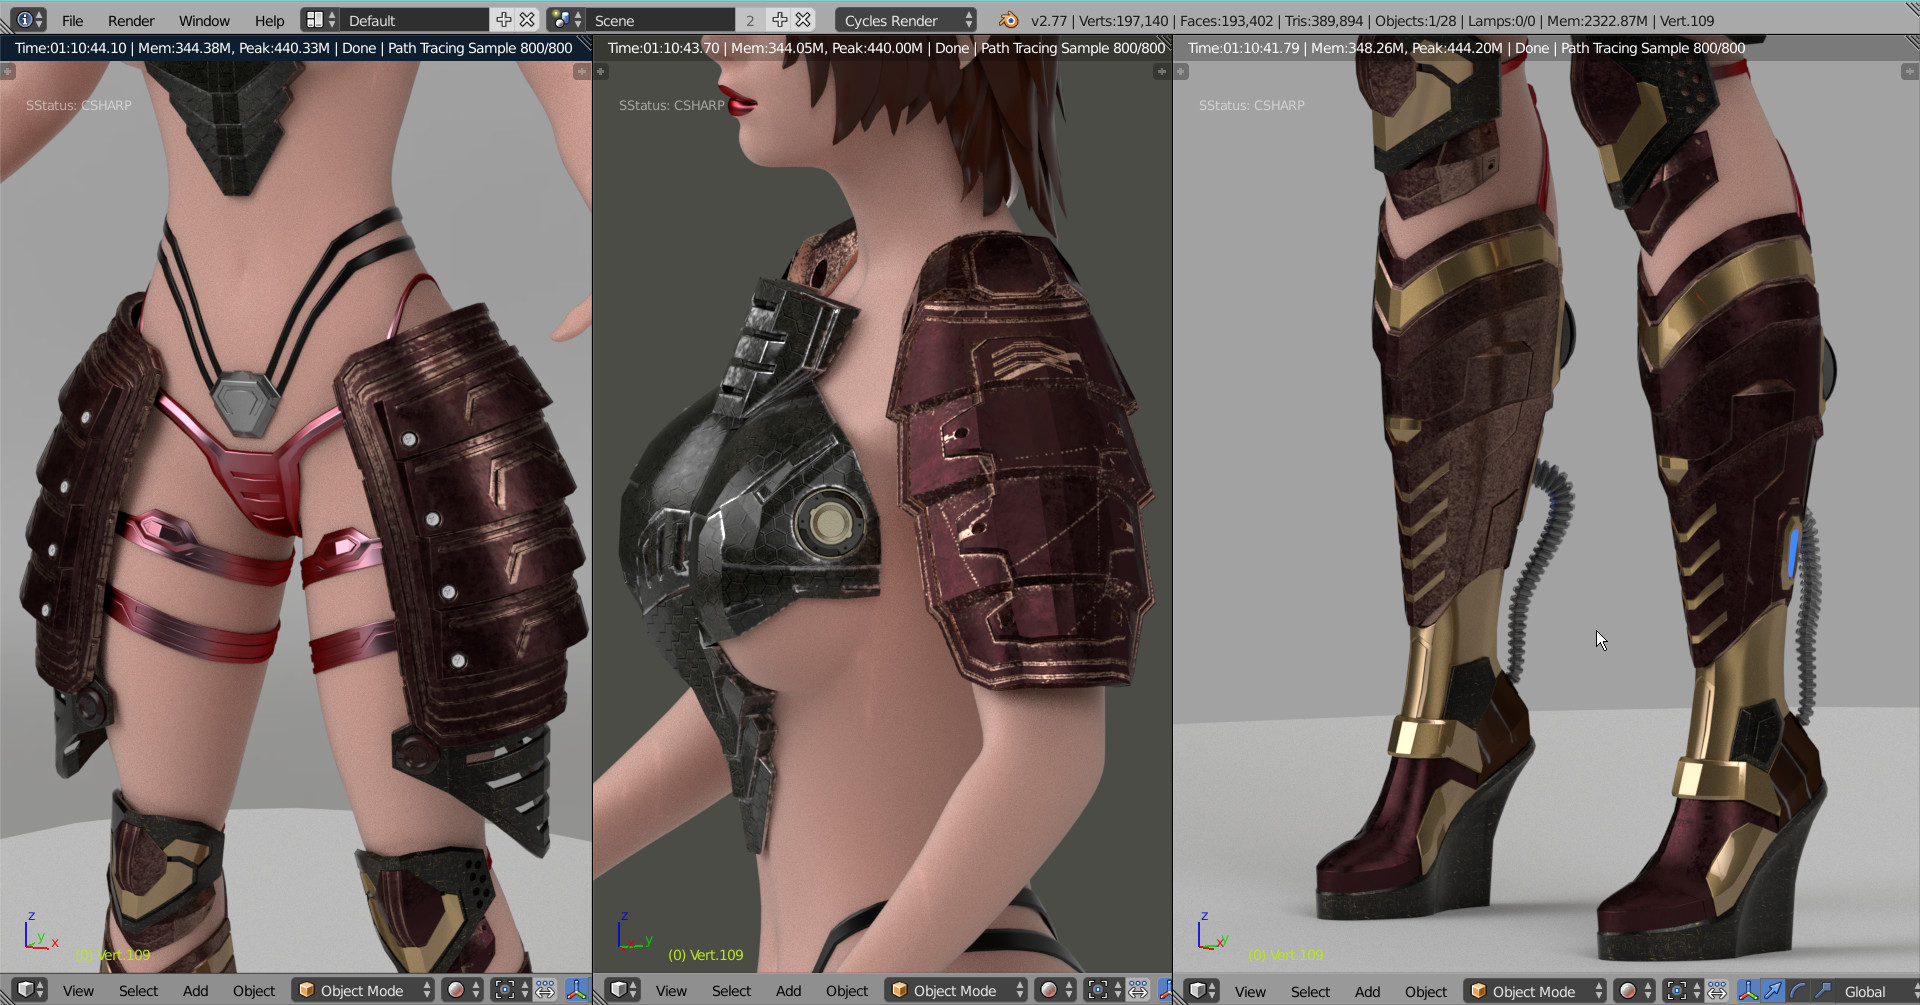This screenshot has height=1005, width=1920.
Task: Open View menu in middle viewport
Action: pyautogui.click(x=671, y=990)
